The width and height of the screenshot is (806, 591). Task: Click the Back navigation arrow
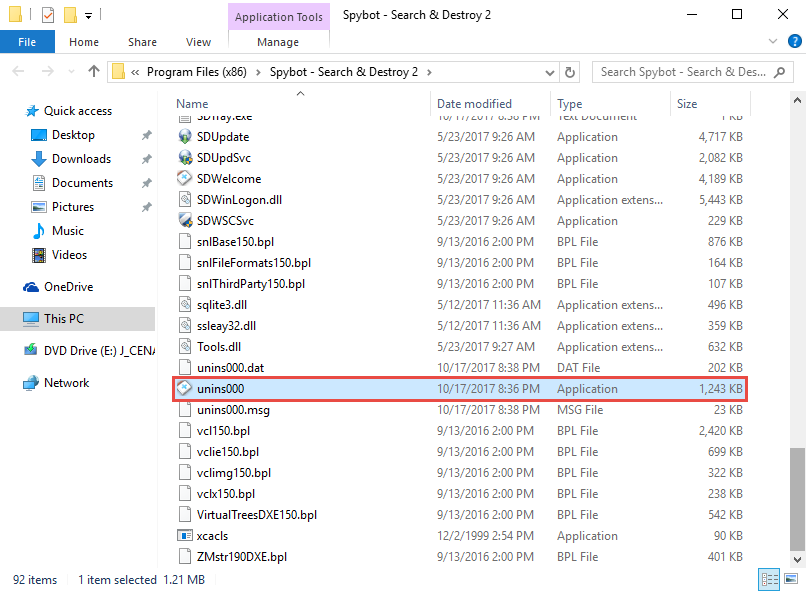point(19,71)
